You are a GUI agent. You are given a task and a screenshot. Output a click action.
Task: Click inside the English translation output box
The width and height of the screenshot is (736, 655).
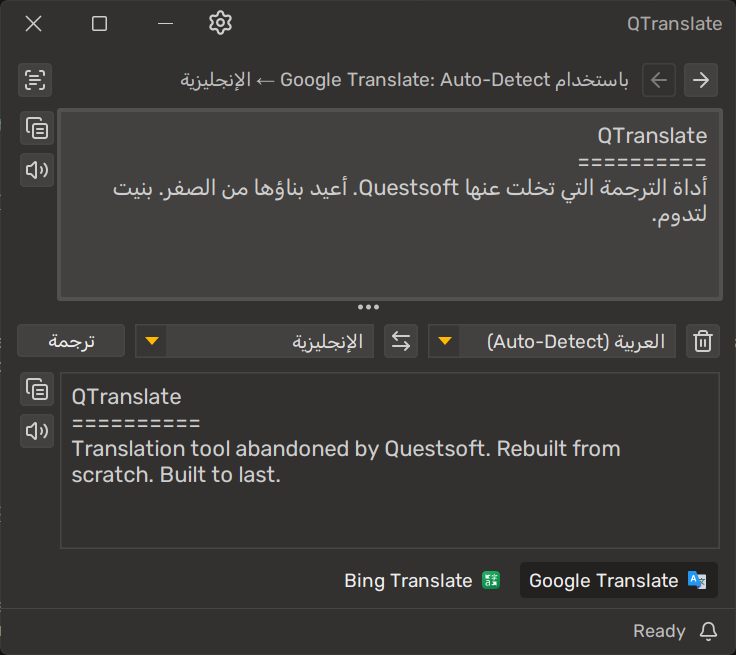[390, 460]
